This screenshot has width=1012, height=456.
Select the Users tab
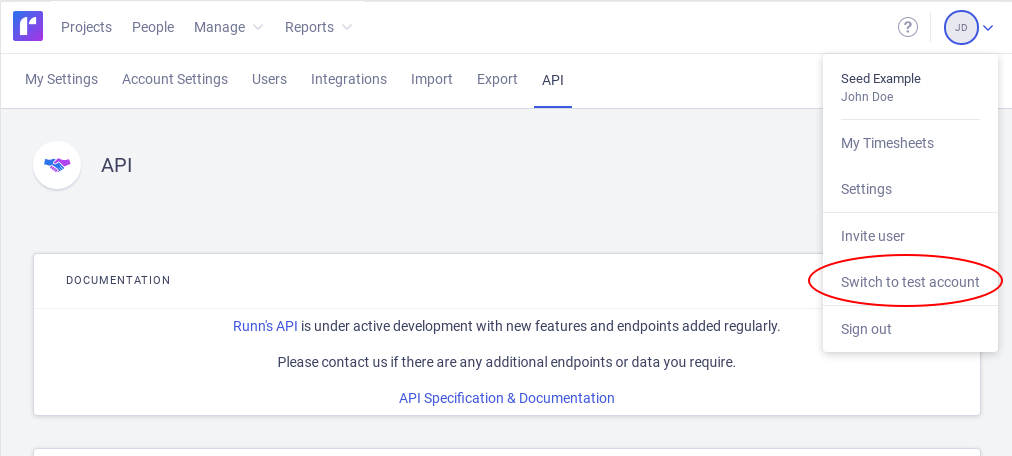pos(269,79)
